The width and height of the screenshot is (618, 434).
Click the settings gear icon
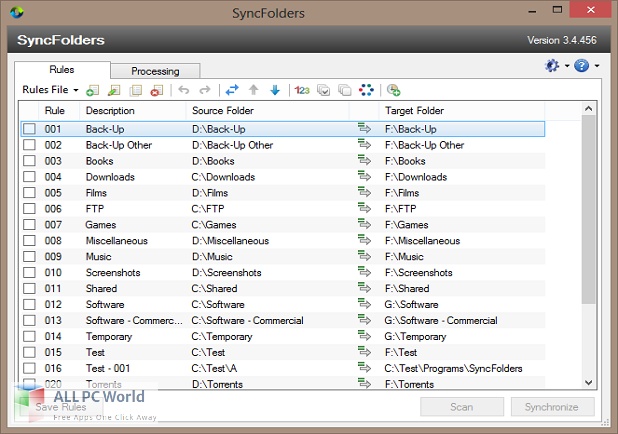[x=552, y=65]
